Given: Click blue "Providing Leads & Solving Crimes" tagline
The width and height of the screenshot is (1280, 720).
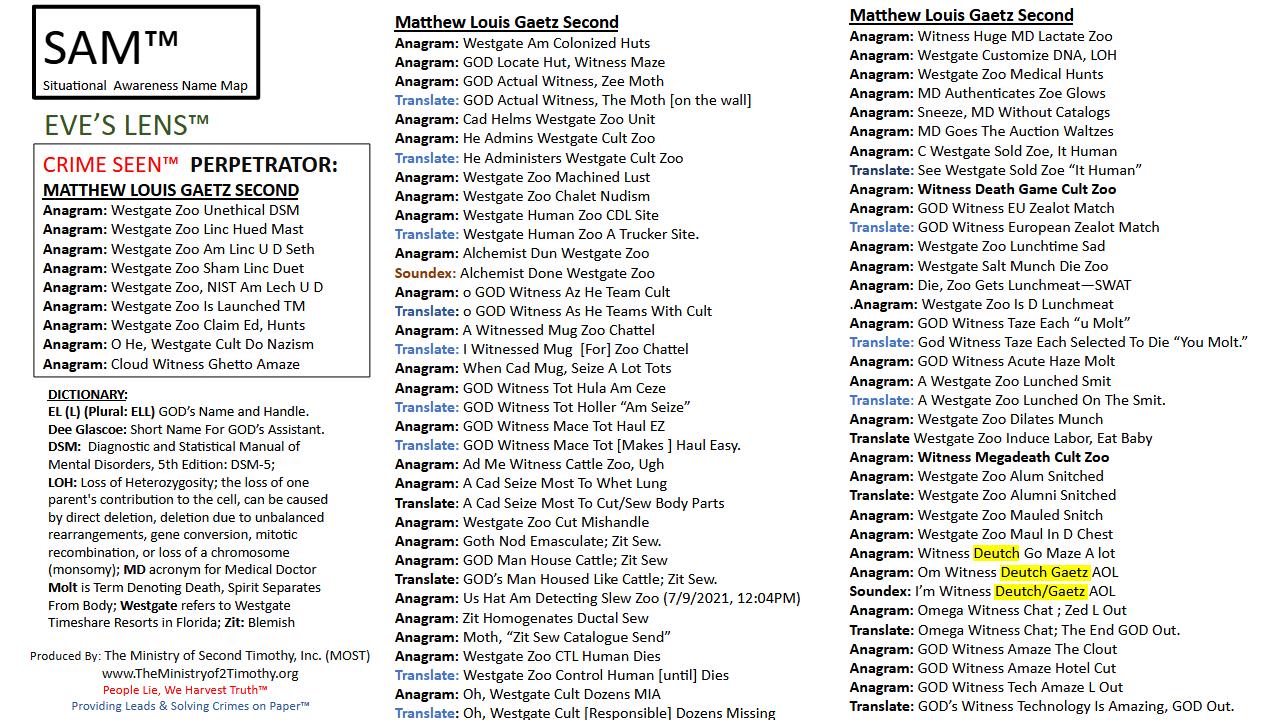Looking at the screenshot, I should [190, 706].
